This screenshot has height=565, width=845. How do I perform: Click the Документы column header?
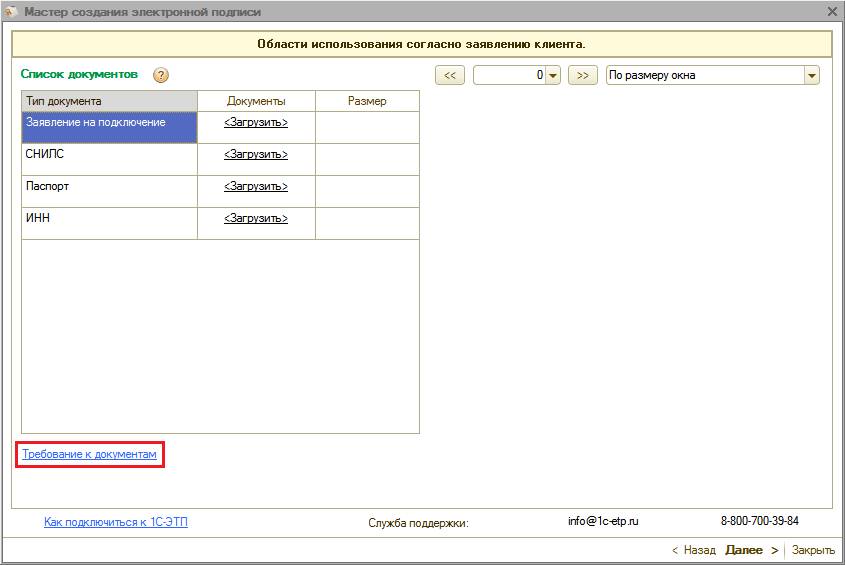pos(256,101)
